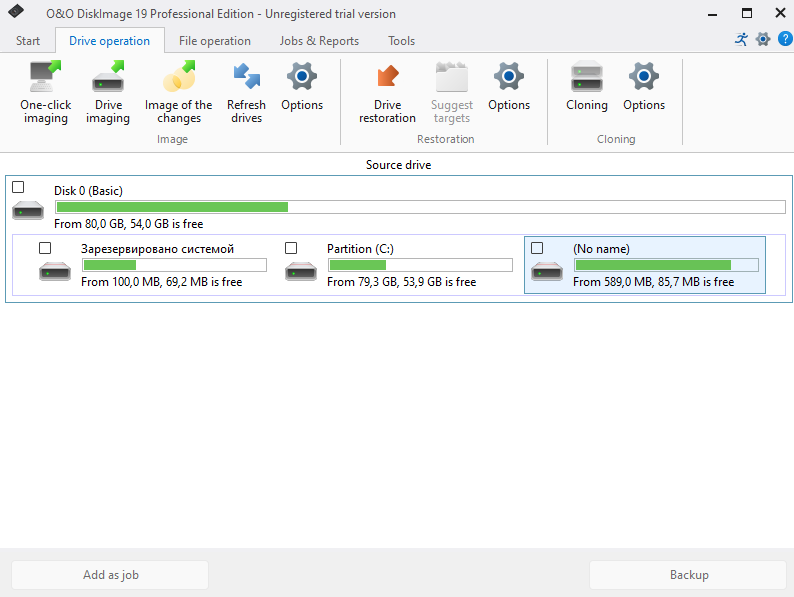Open Options in the Cloning group

[644, 86]
